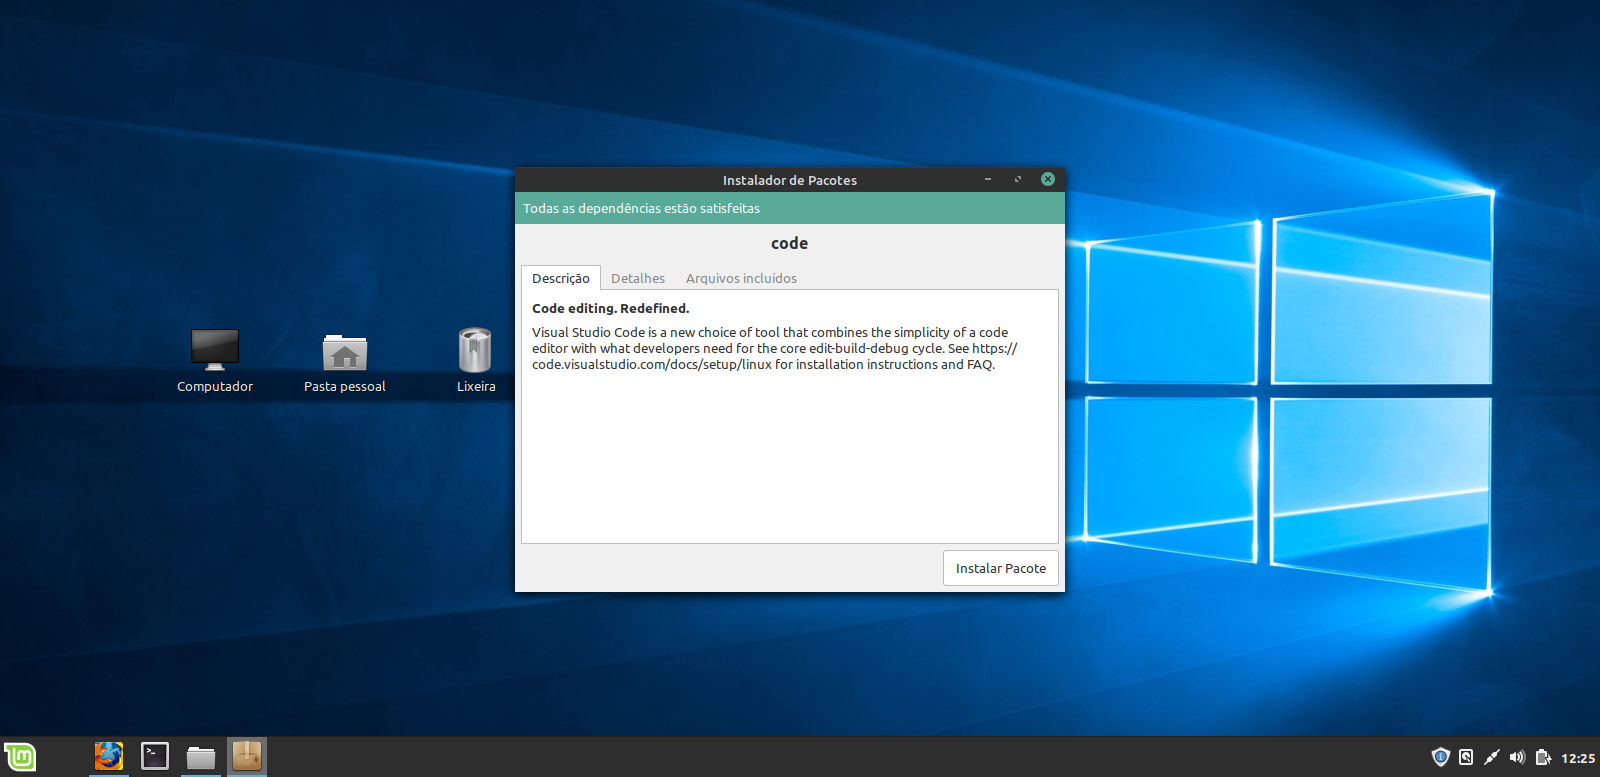Switch to the Detalhes tab

pyautogui.click(x=638, y=278)
